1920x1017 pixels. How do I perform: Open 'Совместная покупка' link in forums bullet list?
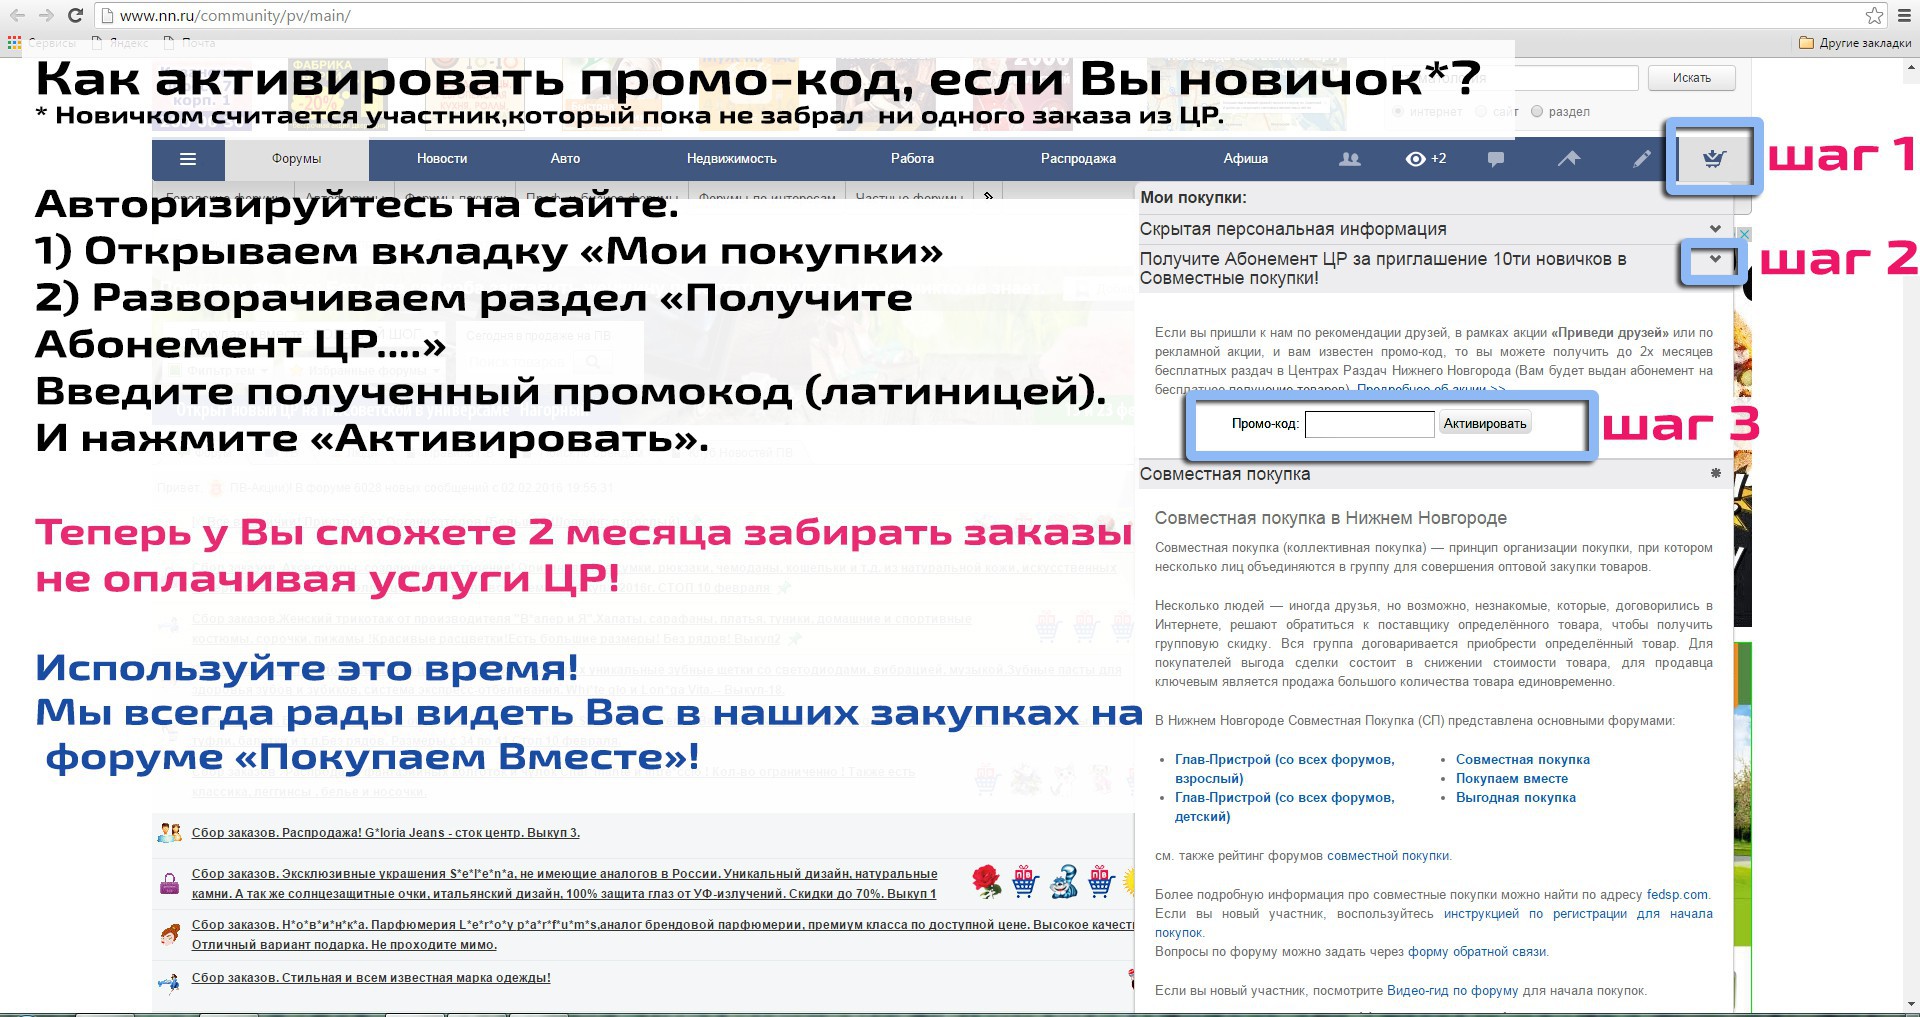click(x=1523, y=760)
